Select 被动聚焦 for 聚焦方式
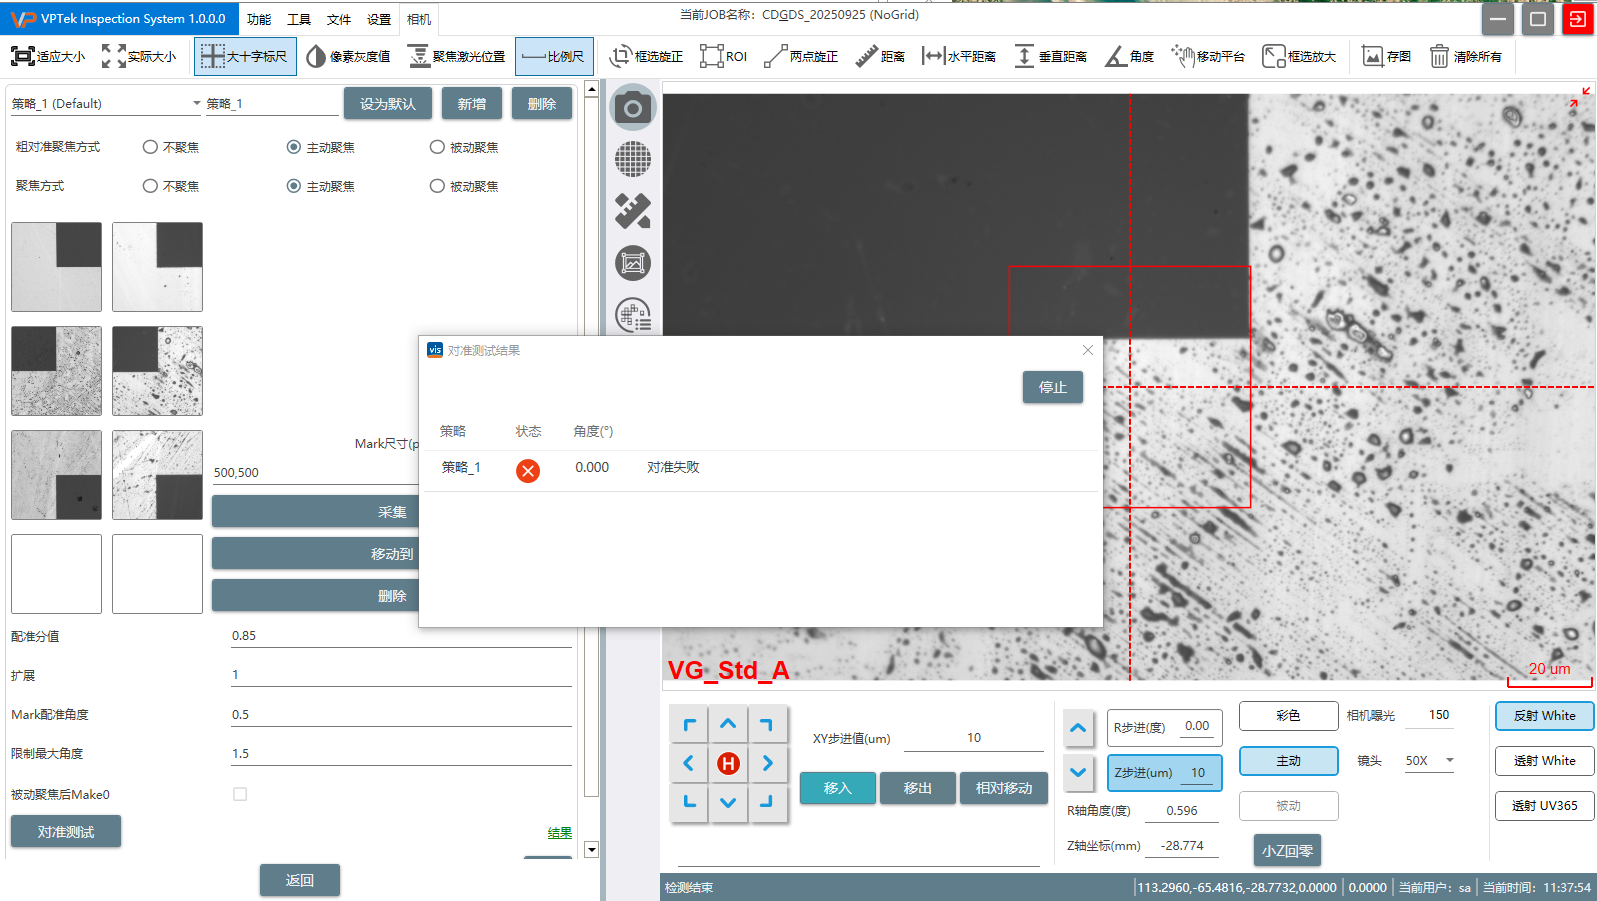The height and width of the screenshot is (901, 1597). tap(437, 186)
